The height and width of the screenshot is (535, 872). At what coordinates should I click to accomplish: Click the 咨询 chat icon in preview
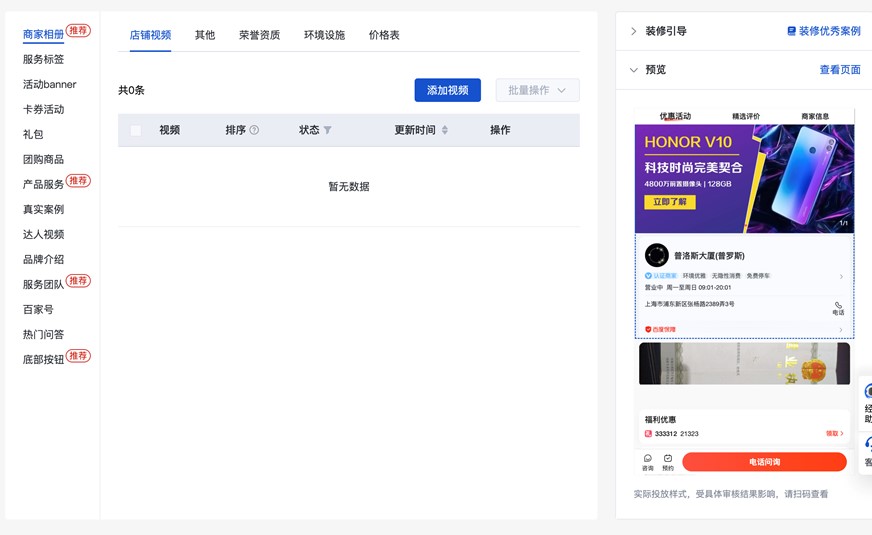coord(648,459)
